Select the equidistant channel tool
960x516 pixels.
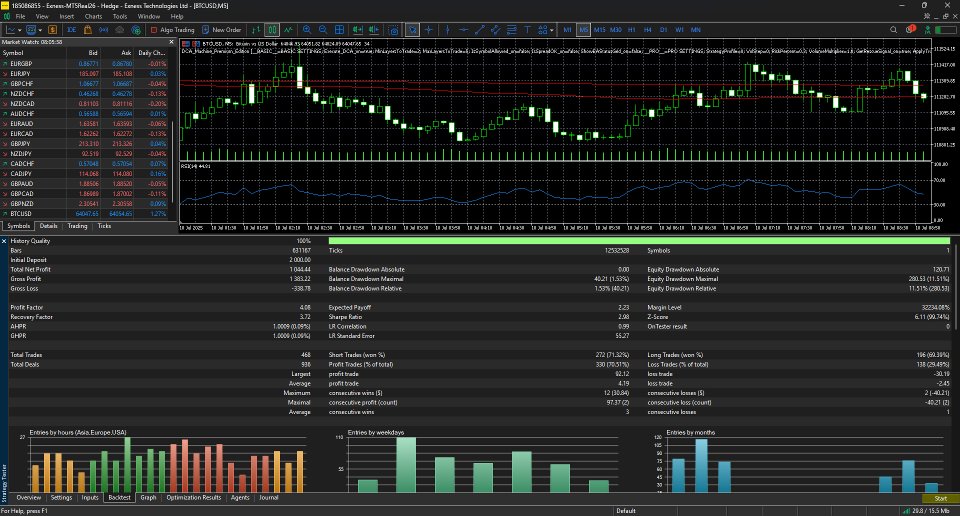(x=495, y=29)
